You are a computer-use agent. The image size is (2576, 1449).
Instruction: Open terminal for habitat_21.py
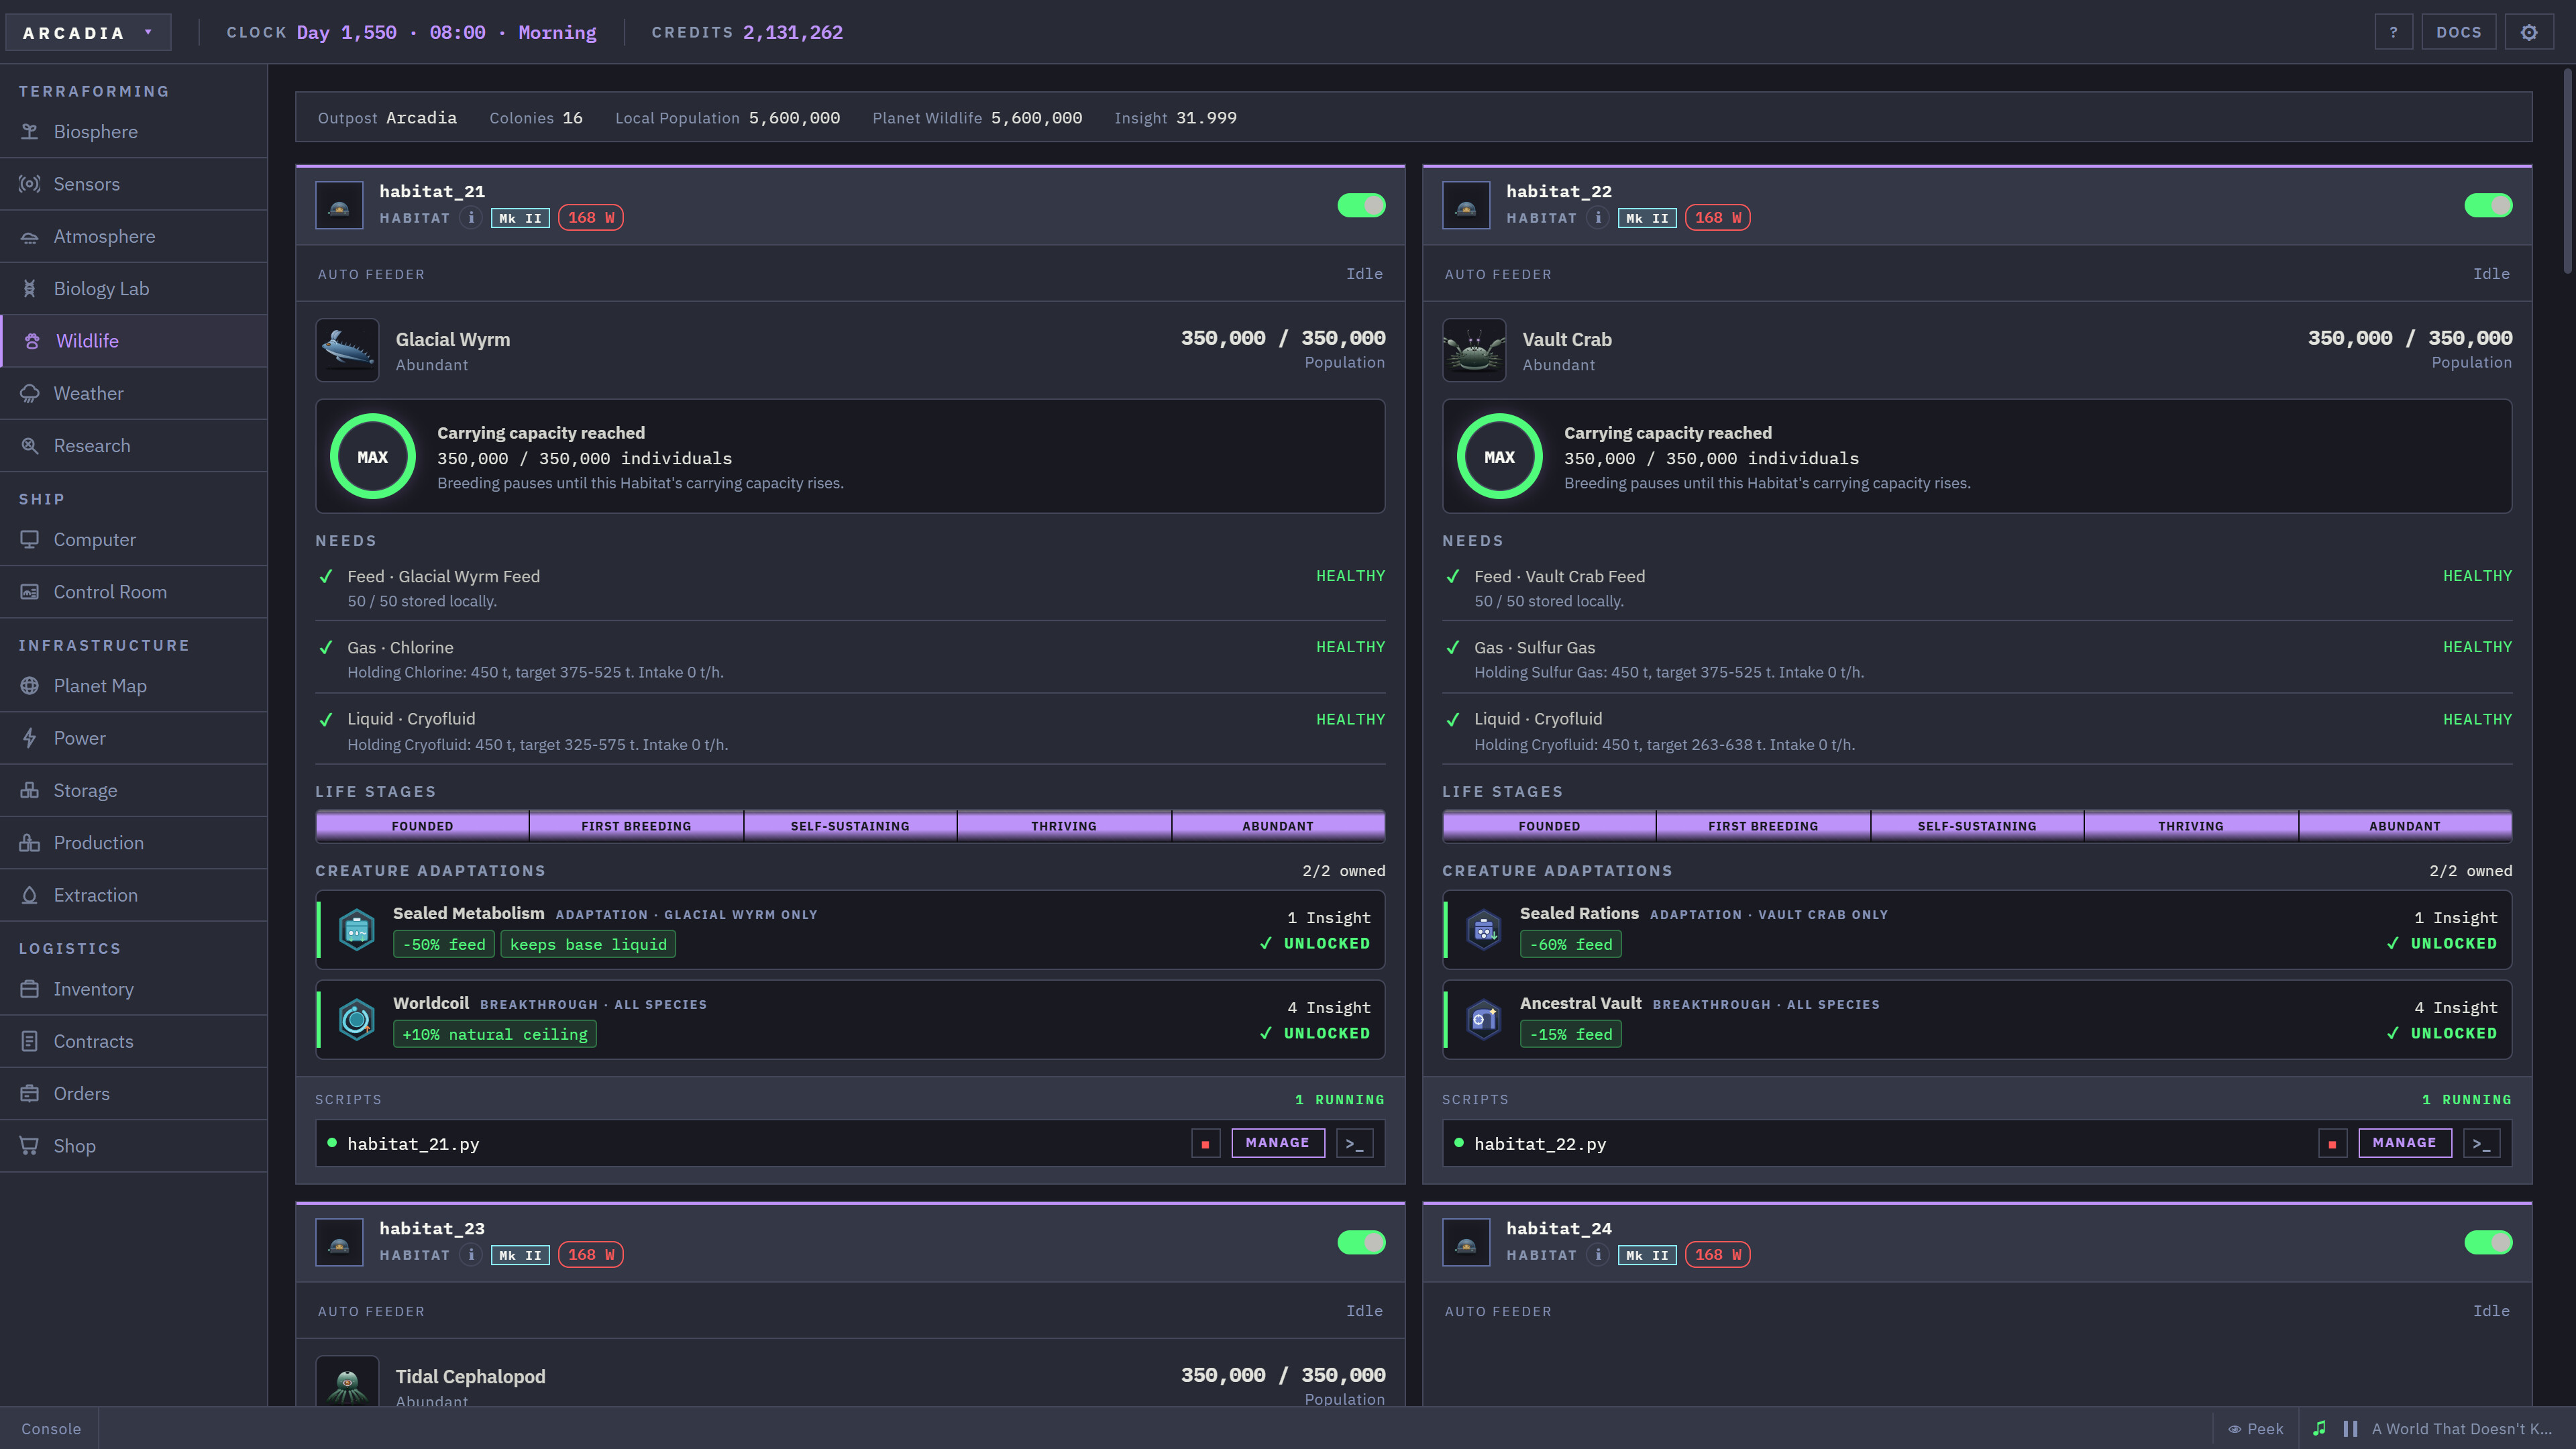(x=1354, y=1143)
